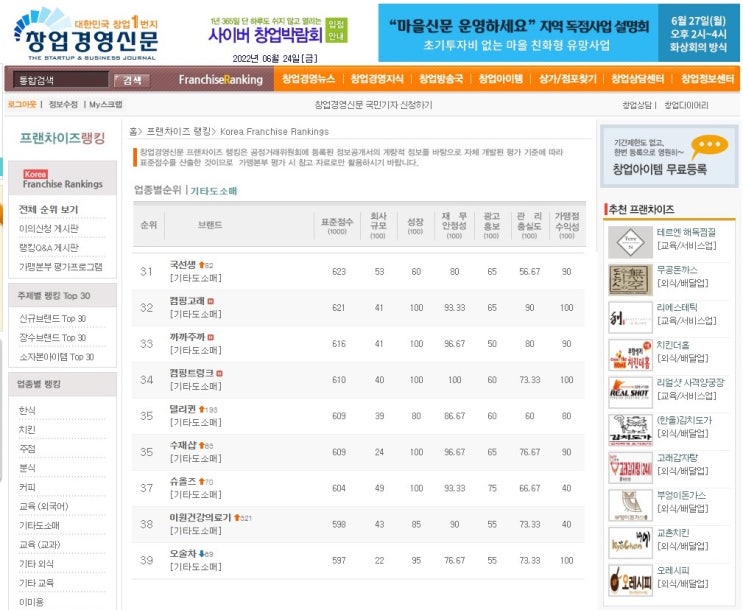Open the 창업경영신문 site logo

click(86, 35)
